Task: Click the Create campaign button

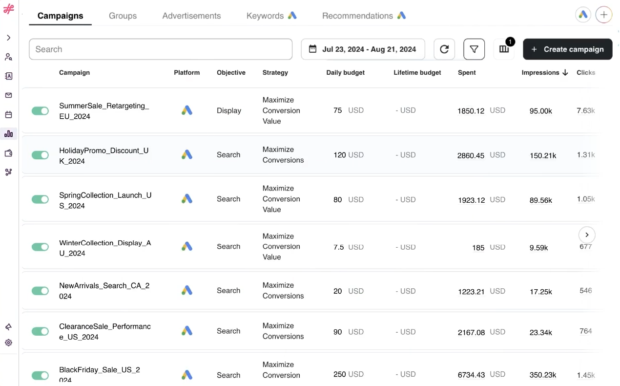Action: tap(567, 49)
